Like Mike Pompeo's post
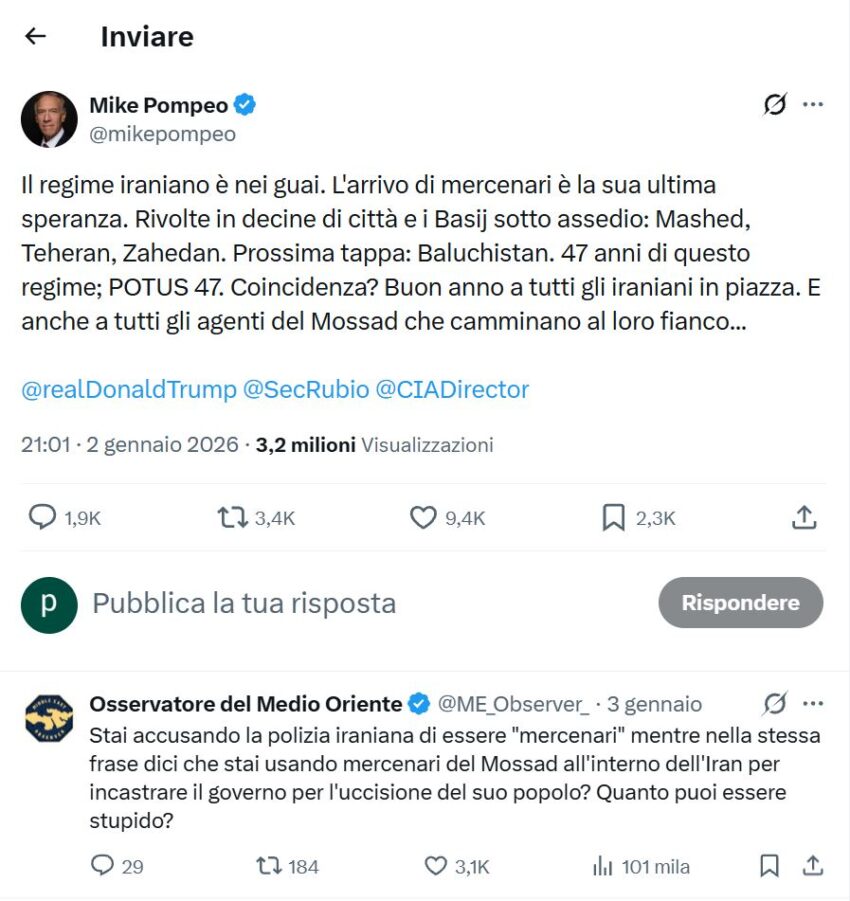 pyautogui.click(x=423, y=517)
